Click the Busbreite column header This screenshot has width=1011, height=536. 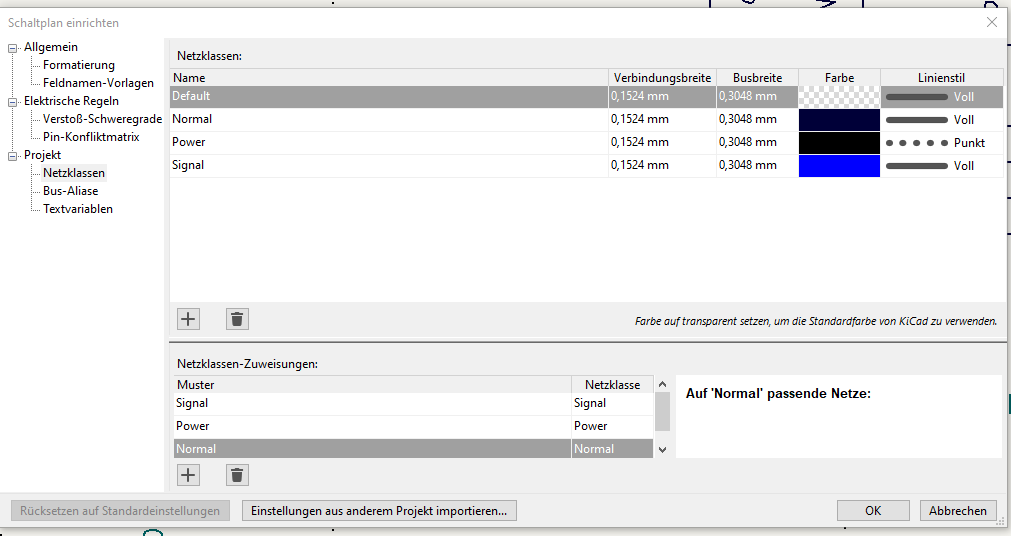click(757, 77)
